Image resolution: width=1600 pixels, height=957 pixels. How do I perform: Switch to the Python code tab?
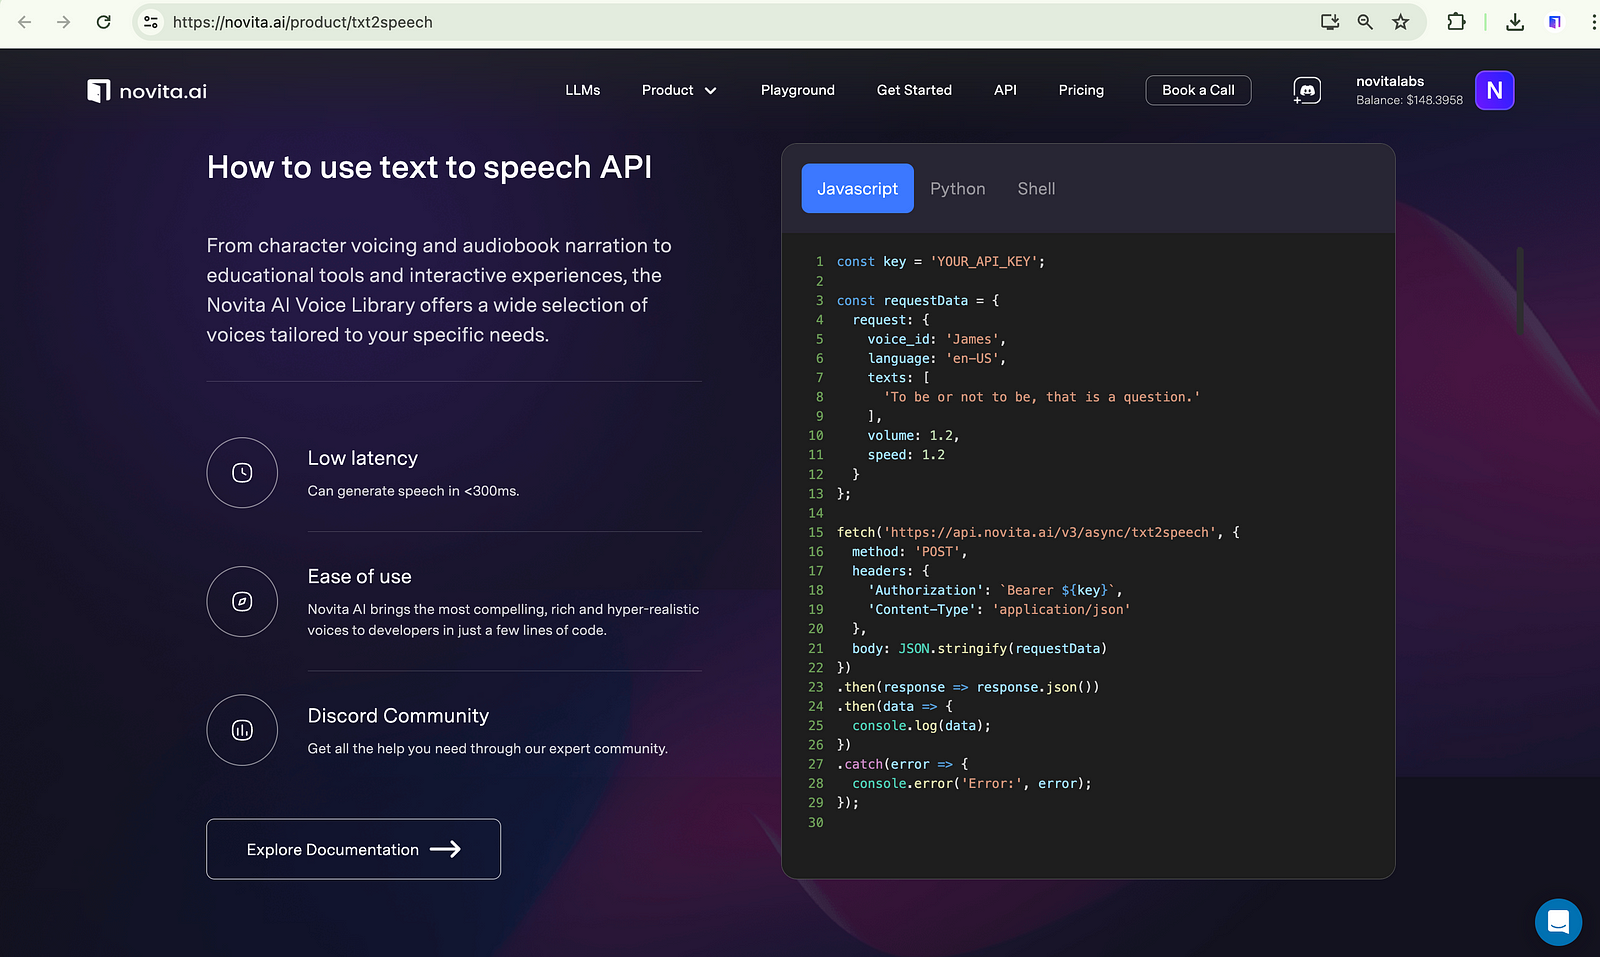point(957,189)
